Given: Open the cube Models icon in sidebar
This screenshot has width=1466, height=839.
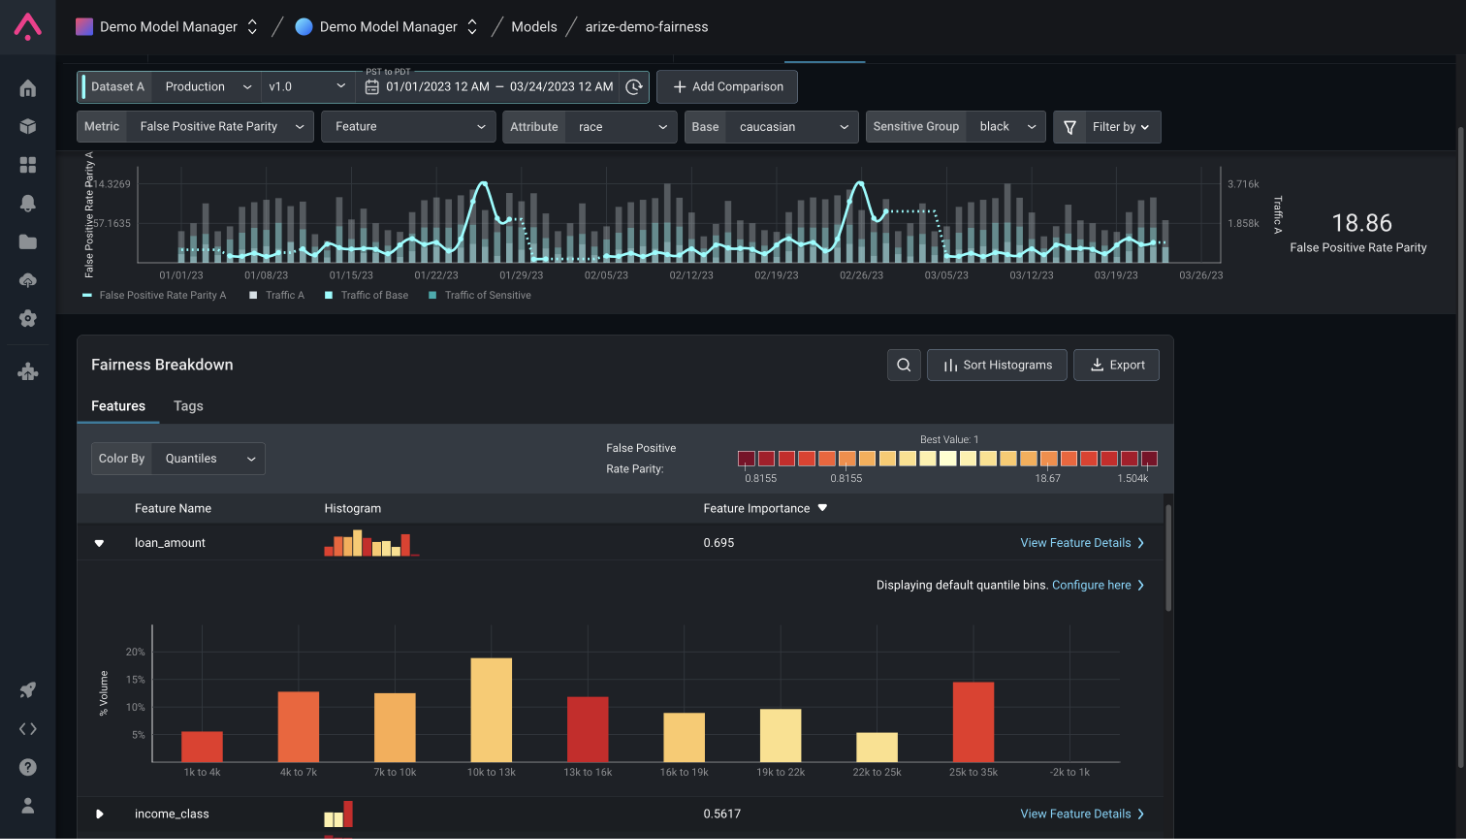Looking at the screenshot, I should pos(28,126).
